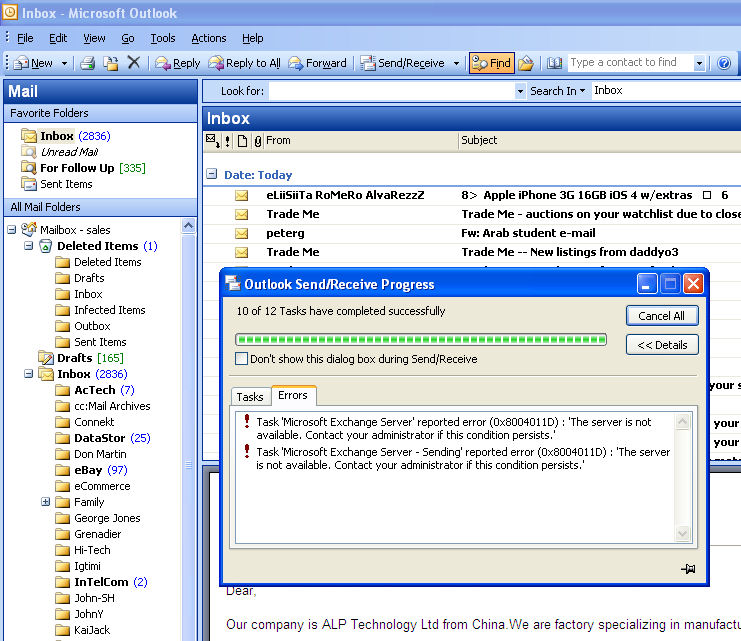Open the Actions menu

(x=208, y=38)
